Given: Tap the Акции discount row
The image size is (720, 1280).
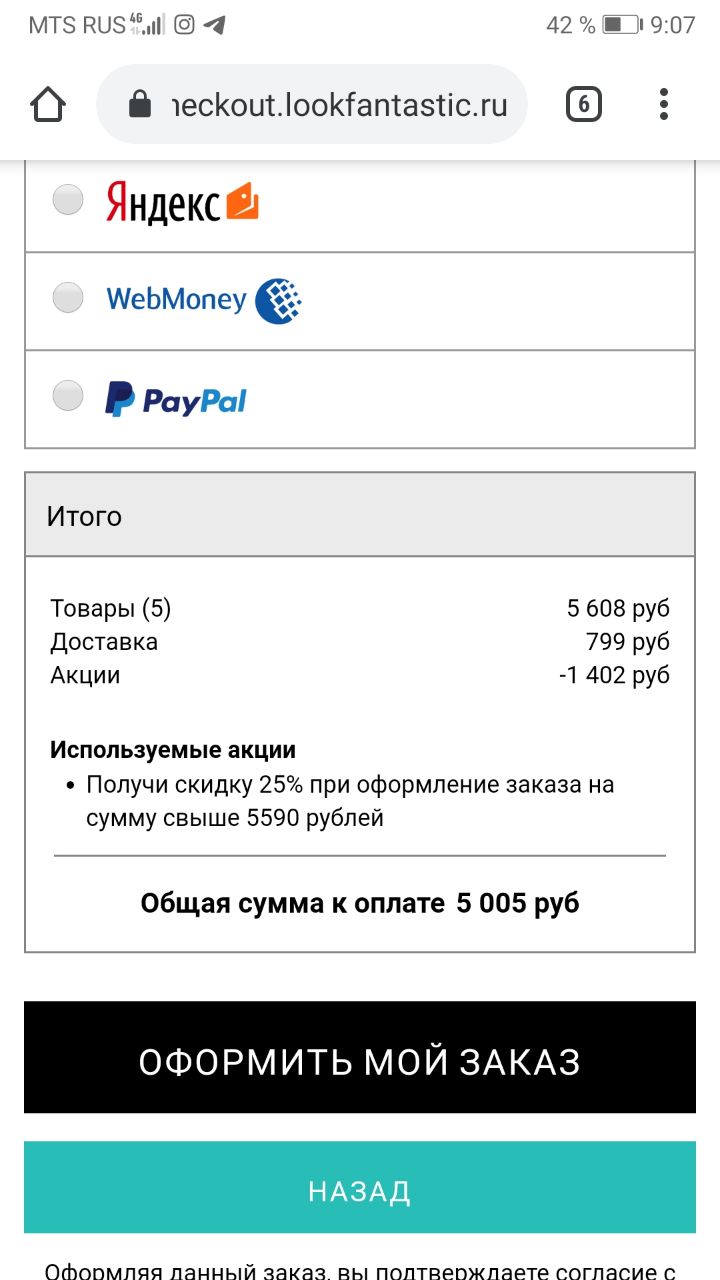Looking at the screenshot, I should click(360, 675).
